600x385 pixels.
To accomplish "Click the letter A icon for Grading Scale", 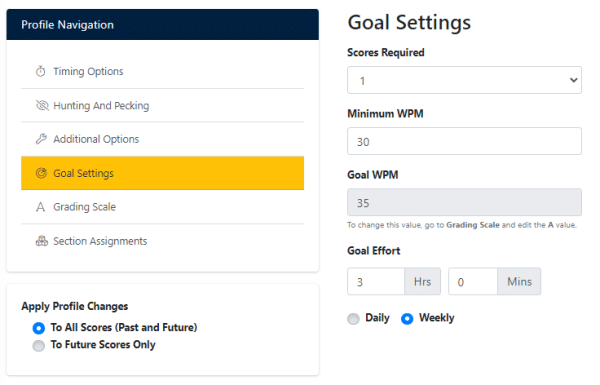I will point(41,207).
